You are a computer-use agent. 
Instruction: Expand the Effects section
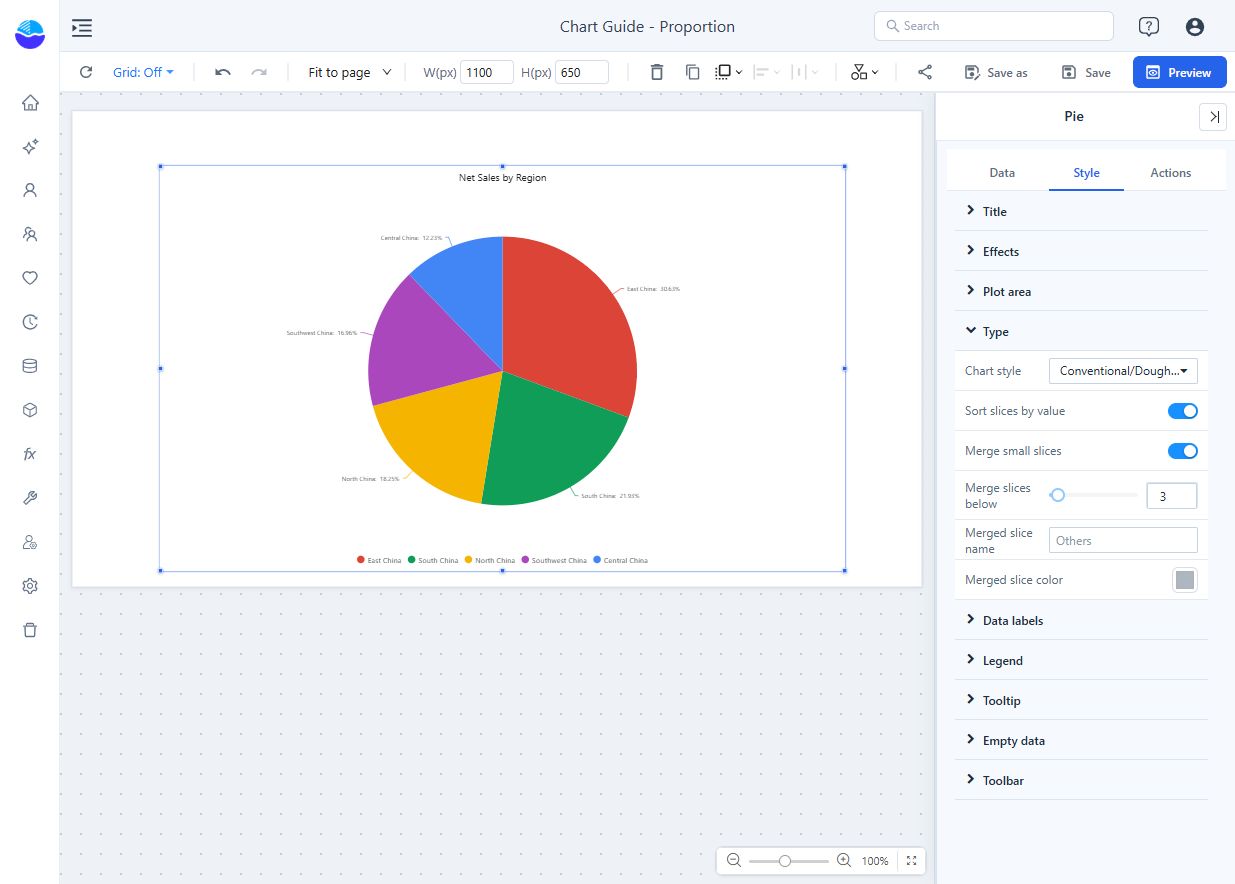(x=1081, y=251)
